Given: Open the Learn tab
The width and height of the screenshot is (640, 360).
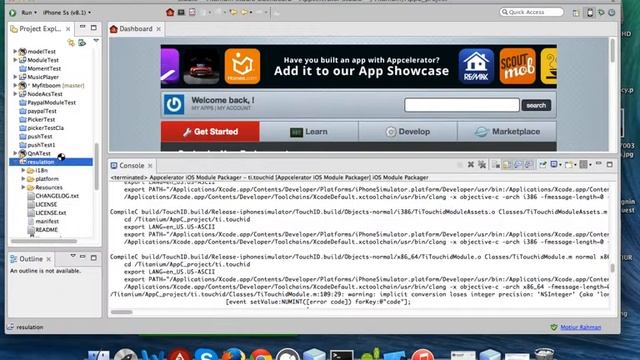Looking at the screenshot, I should (x=309, y=131).
